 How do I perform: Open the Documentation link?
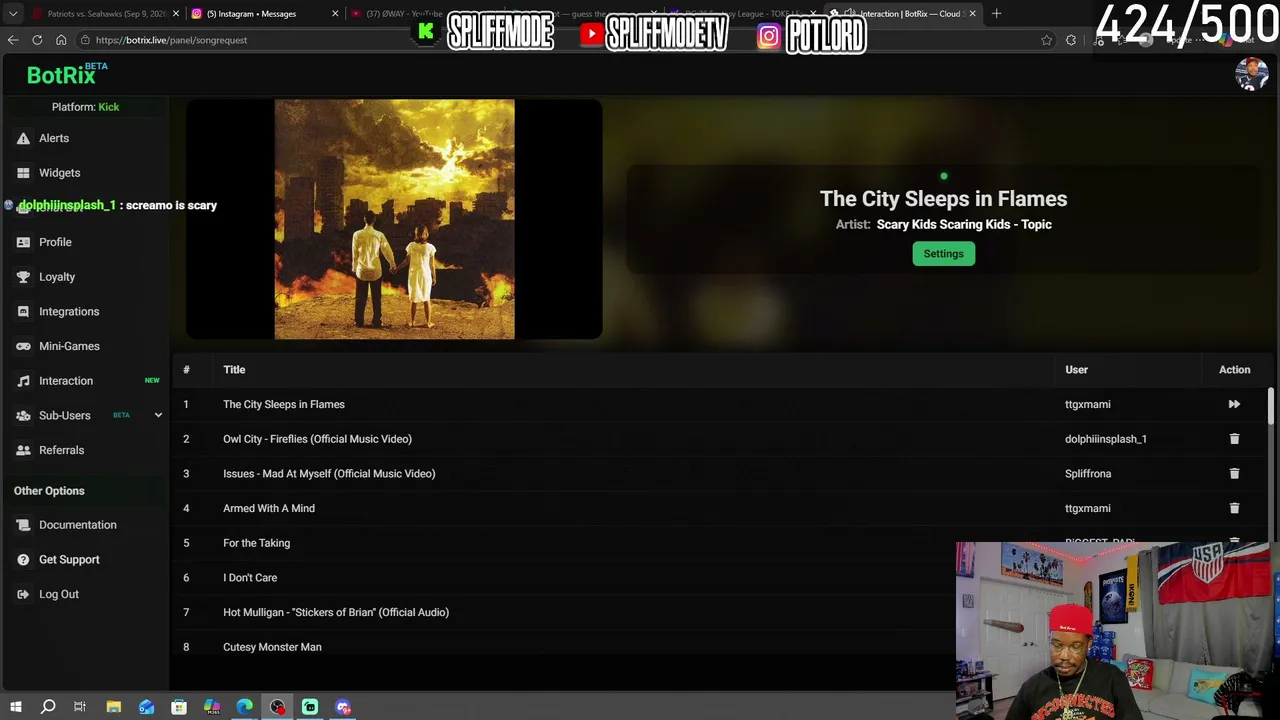tap(77, 525)
